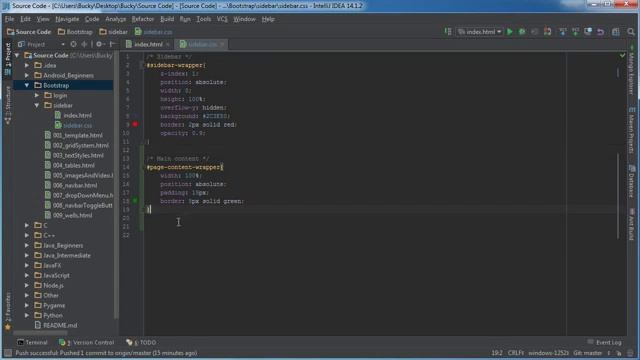Collapse the Bootstrap folder
The width and height of the screenshot is (640, 360).
coord(27,85)
